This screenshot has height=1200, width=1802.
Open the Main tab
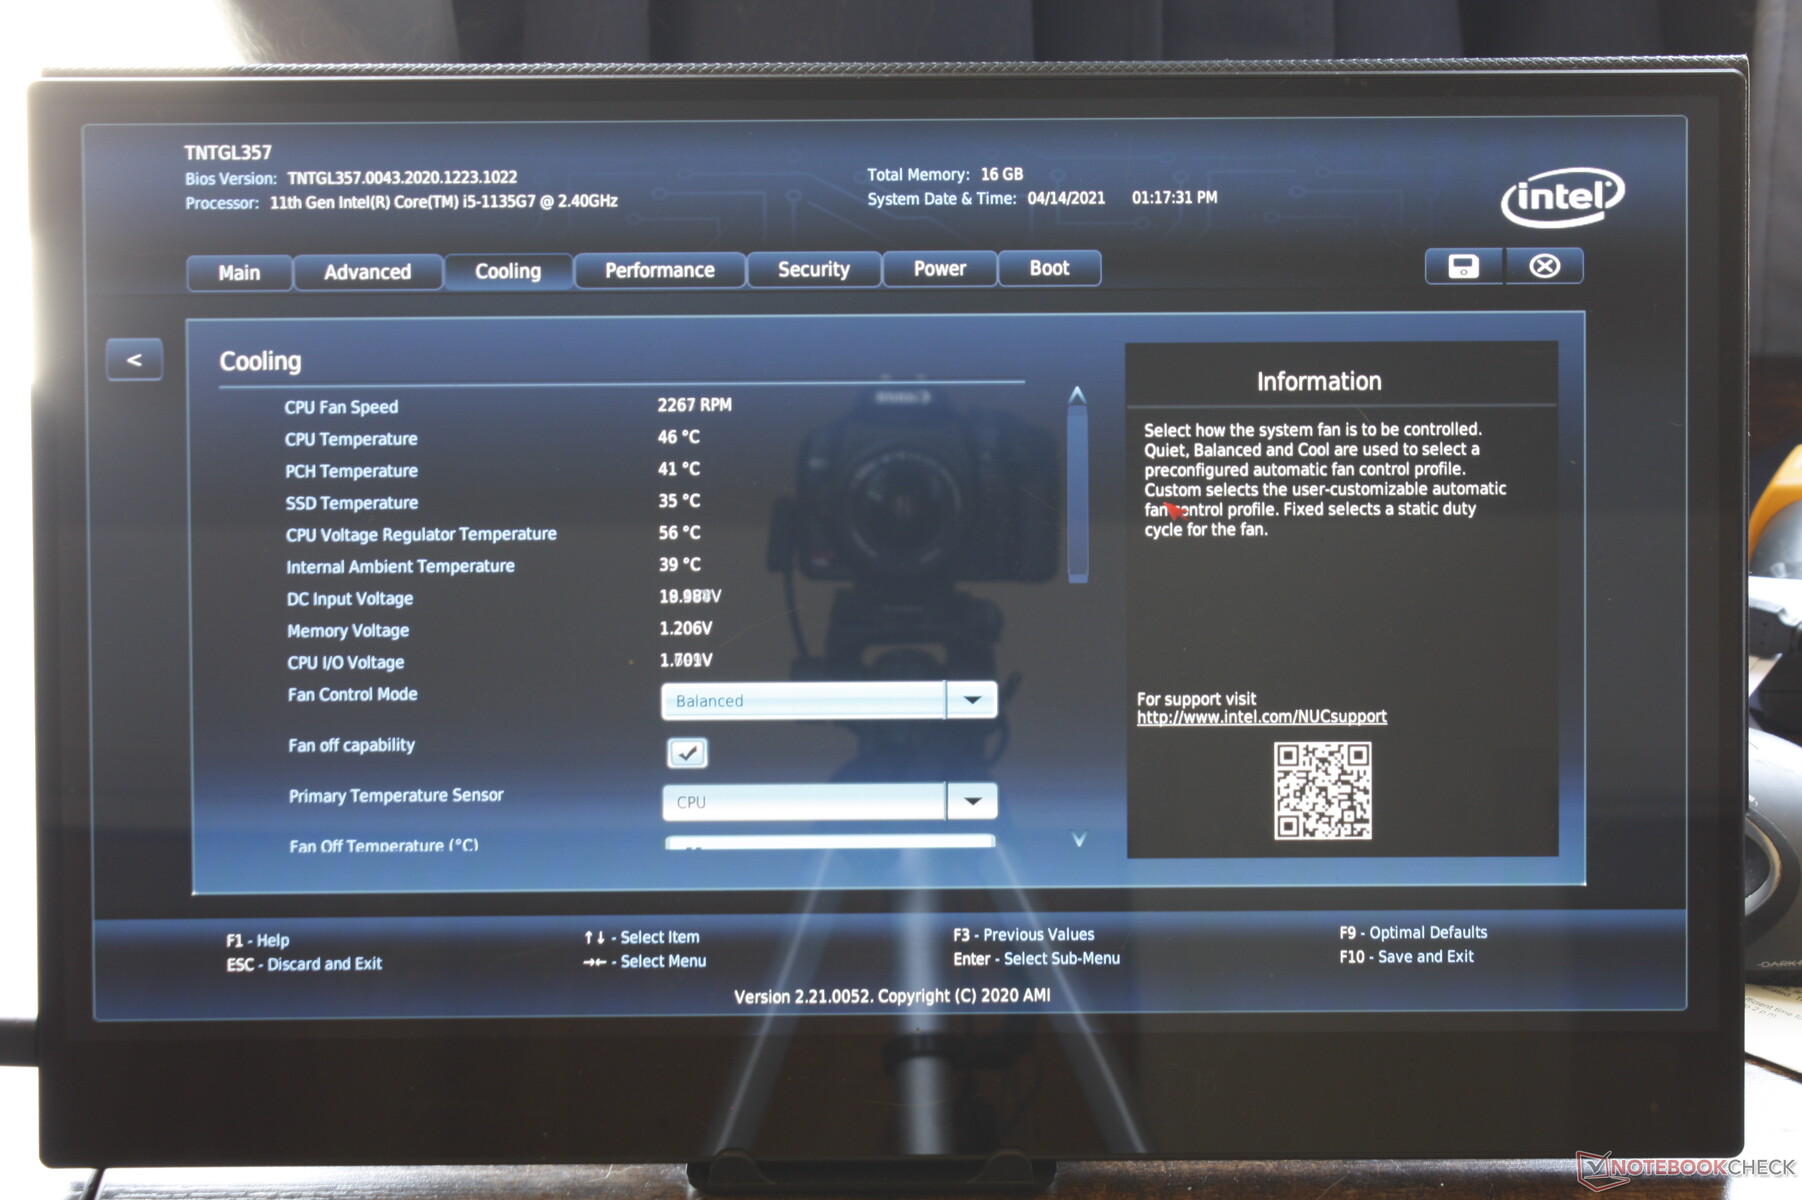[239, 273]
